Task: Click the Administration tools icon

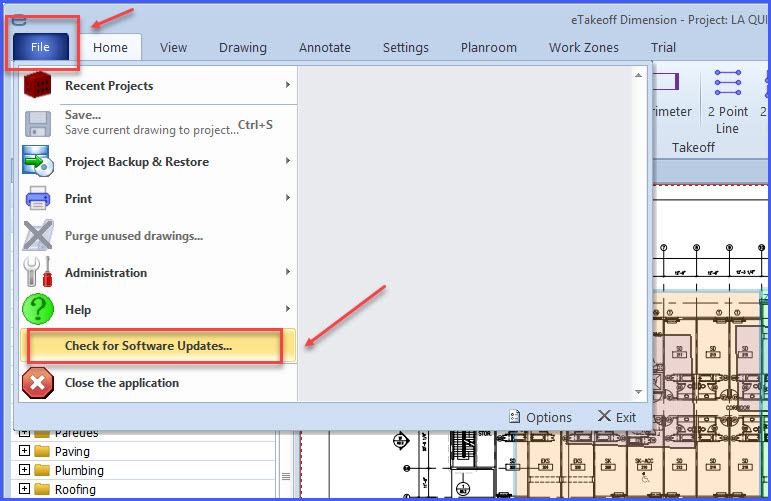Action: click(37, 272)
